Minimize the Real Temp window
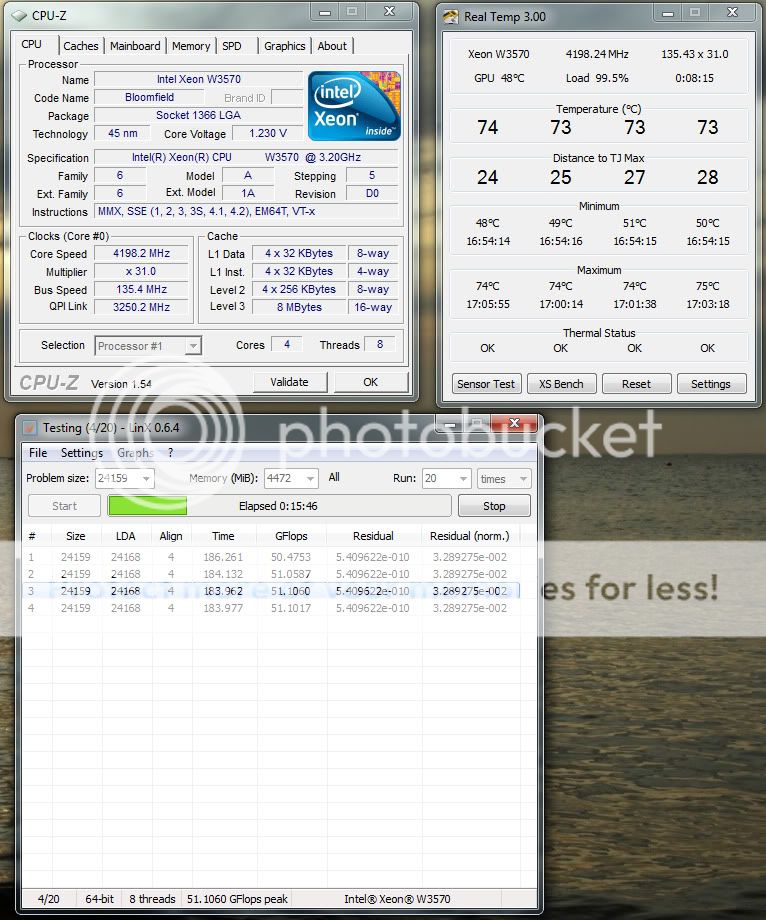Screen dimensions: 766x920 pos(668,13)
